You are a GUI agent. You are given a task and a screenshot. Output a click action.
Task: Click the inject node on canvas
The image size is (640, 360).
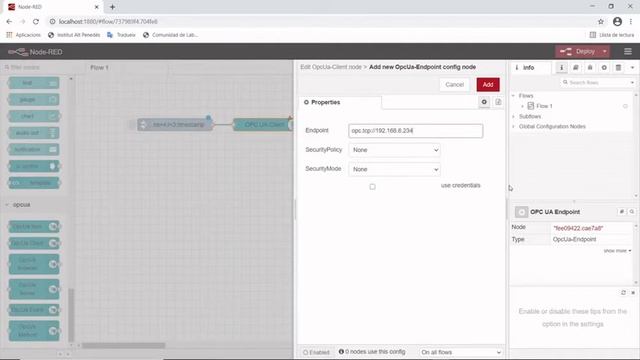click(x=175, y=124)
